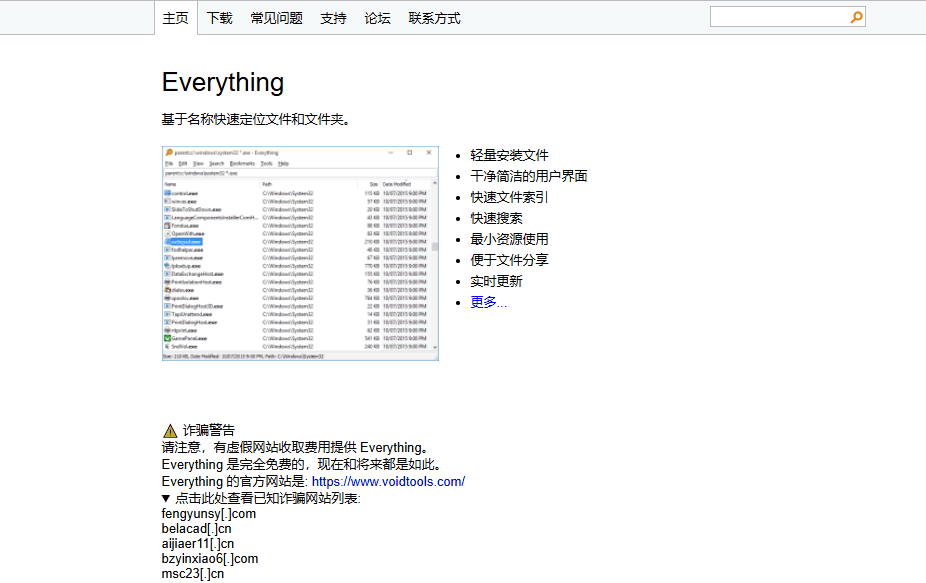Select the 干净简洁的用户界面 bullet text
The image size is (926, 583).
(529, 176)
